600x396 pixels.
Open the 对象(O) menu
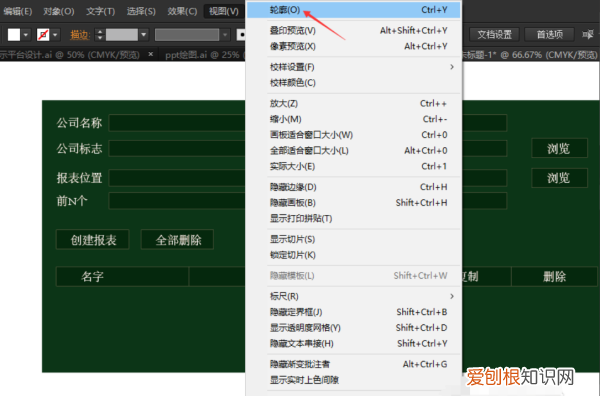[x=59, y=11]
